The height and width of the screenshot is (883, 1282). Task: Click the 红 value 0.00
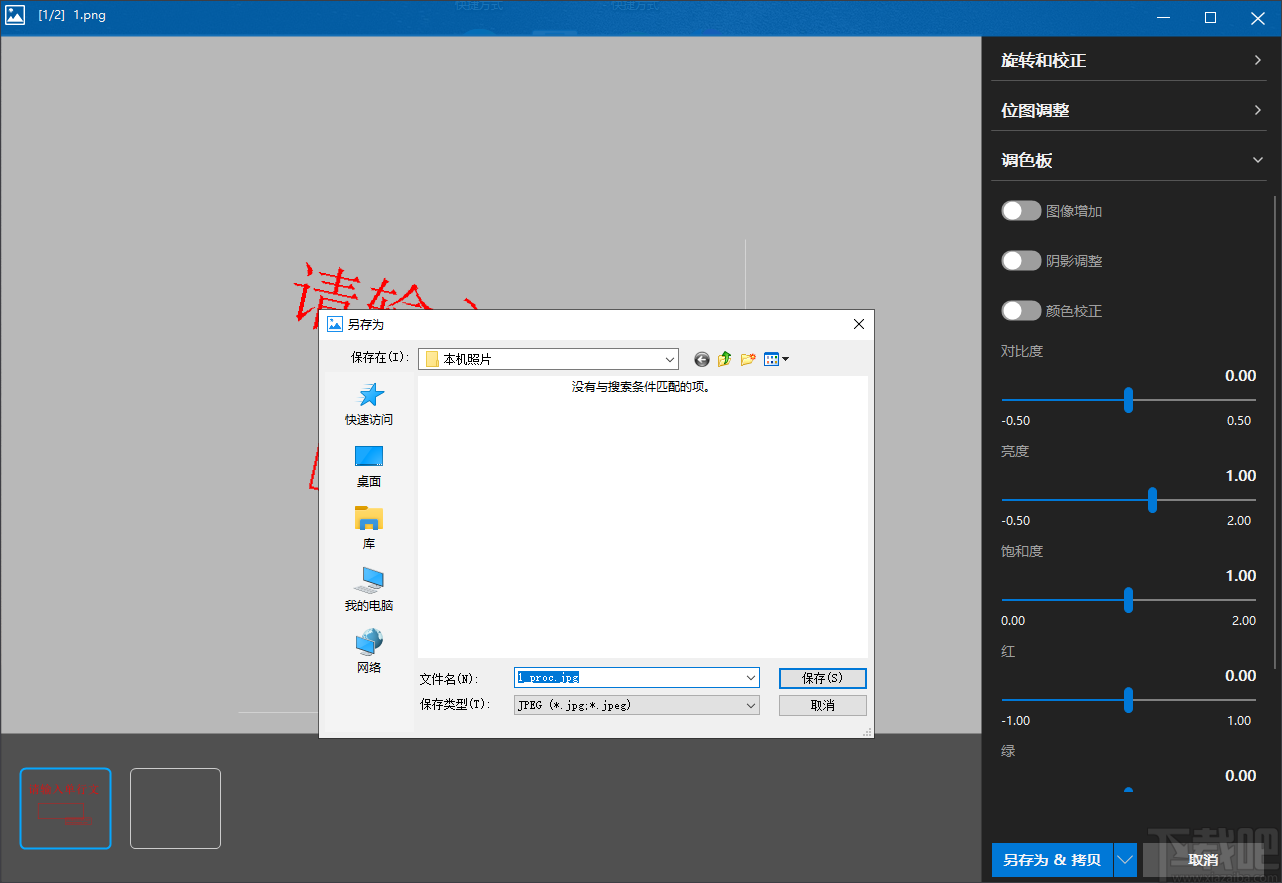pyautogui.click(x=1240, y=676)
